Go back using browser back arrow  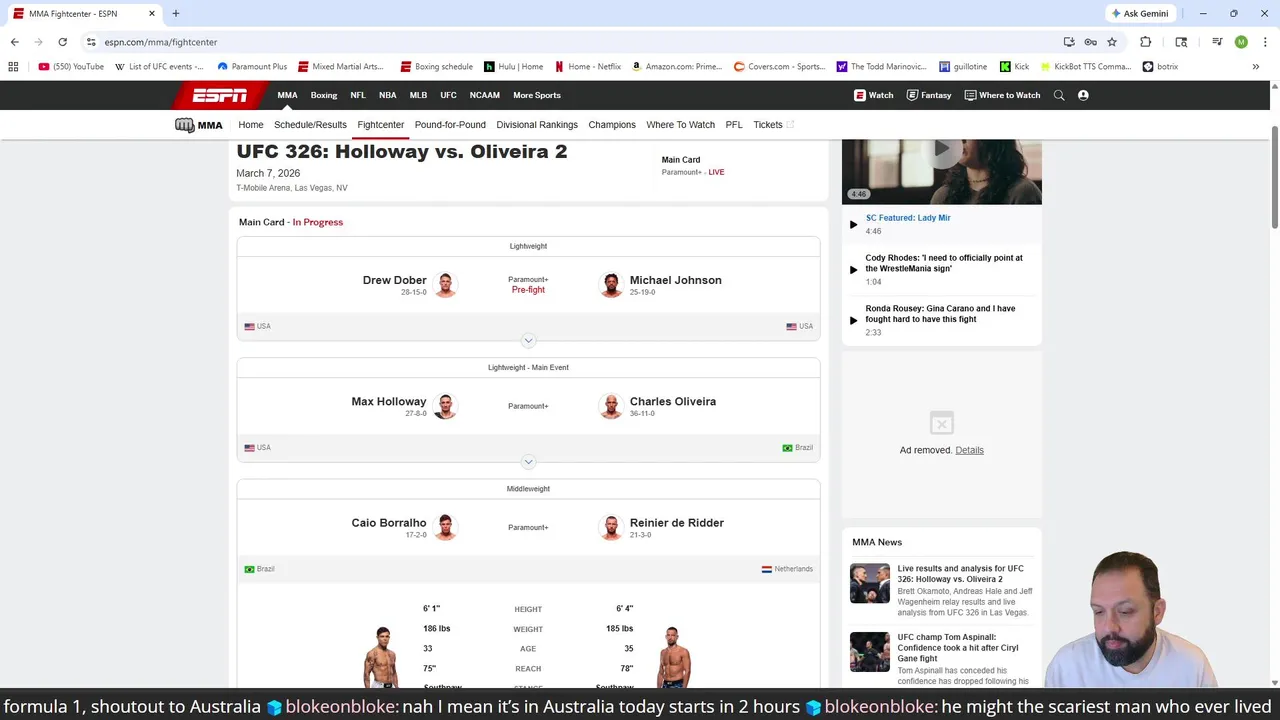point(14,42)
